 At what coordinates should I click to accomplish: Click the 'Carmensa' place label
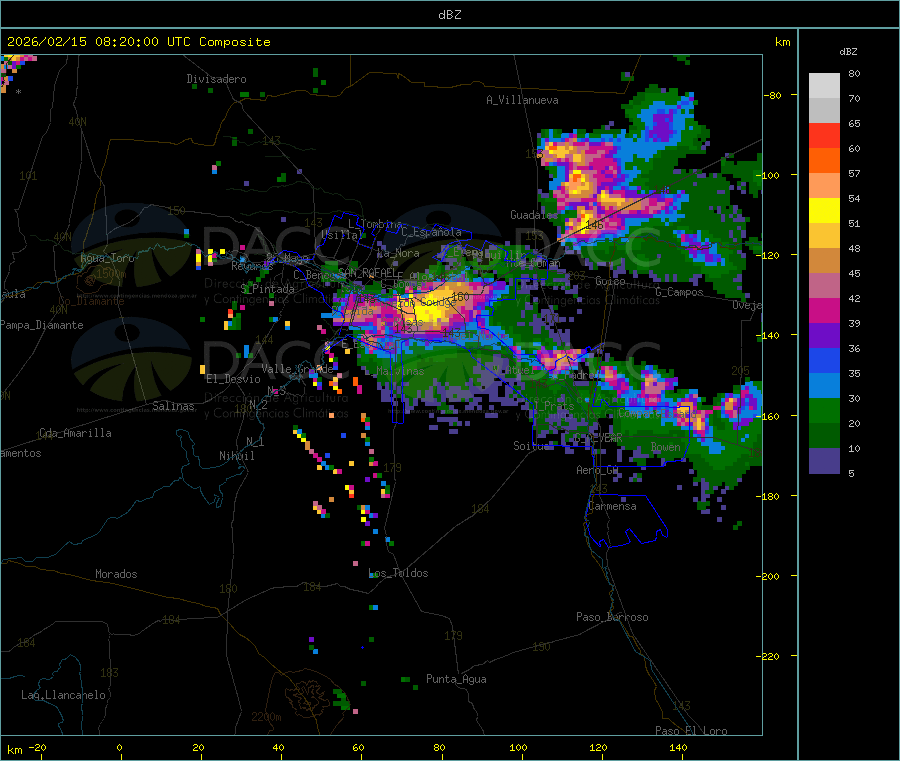(612, 506)
